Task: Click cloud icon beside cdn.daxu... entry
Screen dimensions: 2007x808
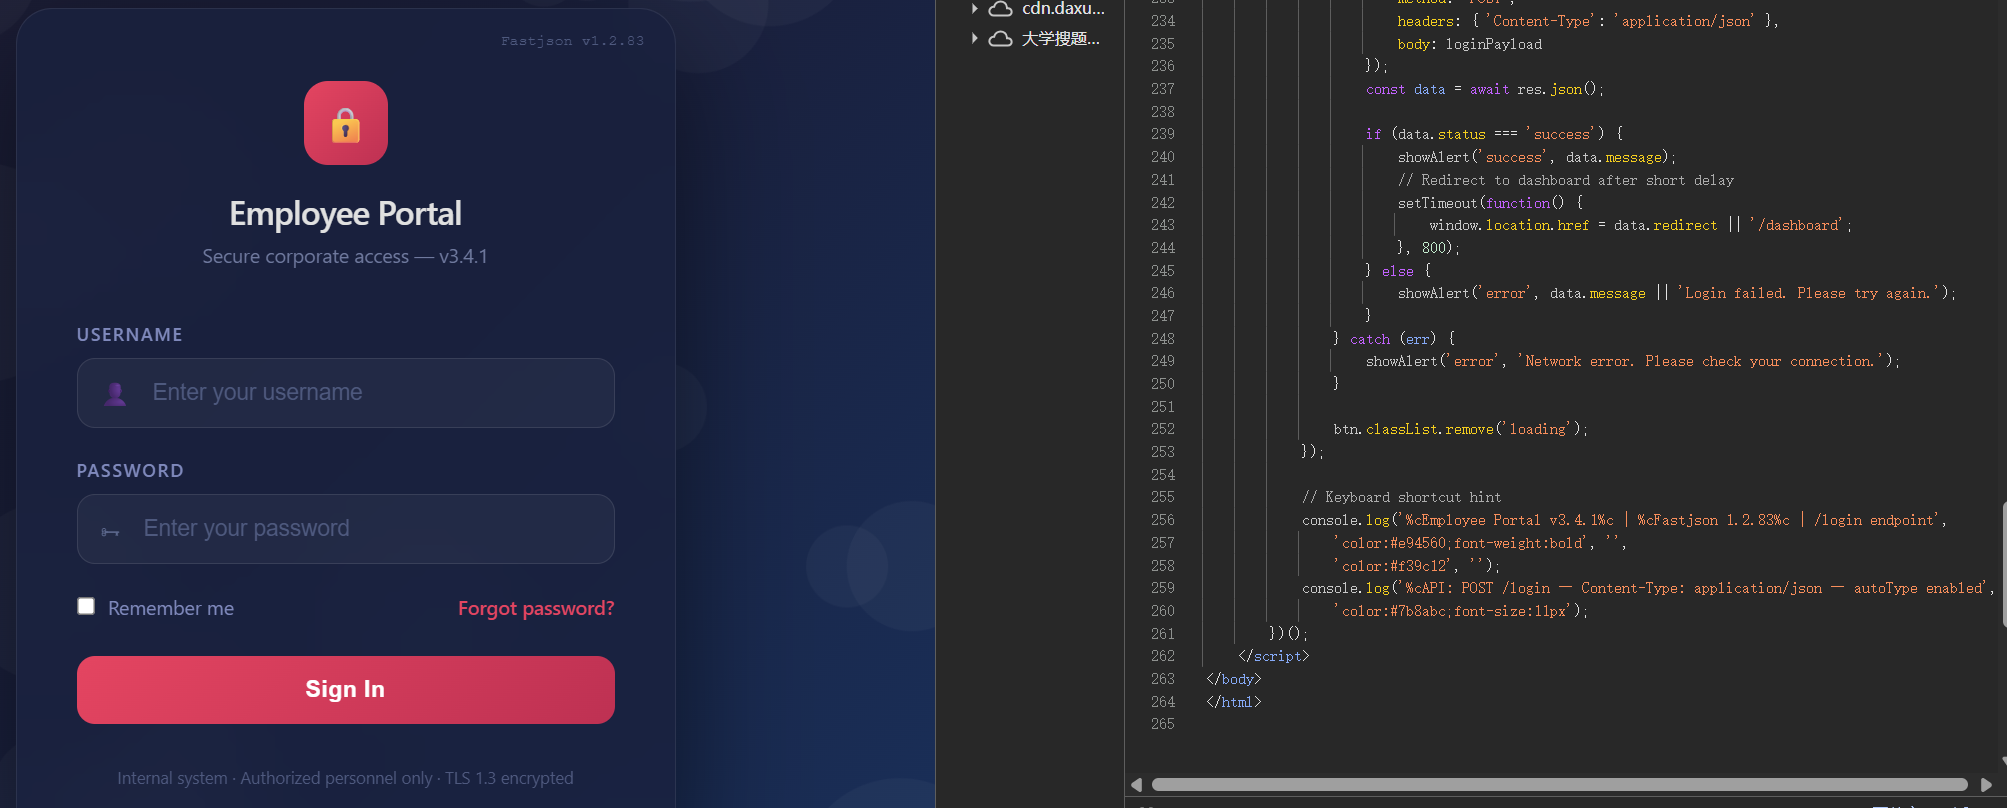Action: (1000, 9)
